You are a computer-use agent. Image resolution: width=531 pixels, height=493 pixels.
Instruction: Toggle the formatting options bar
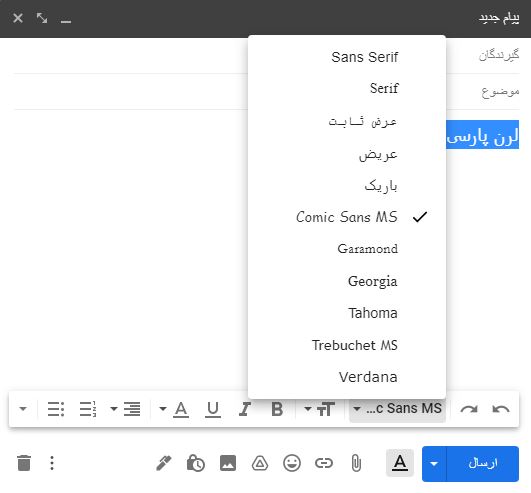(400, 463)
